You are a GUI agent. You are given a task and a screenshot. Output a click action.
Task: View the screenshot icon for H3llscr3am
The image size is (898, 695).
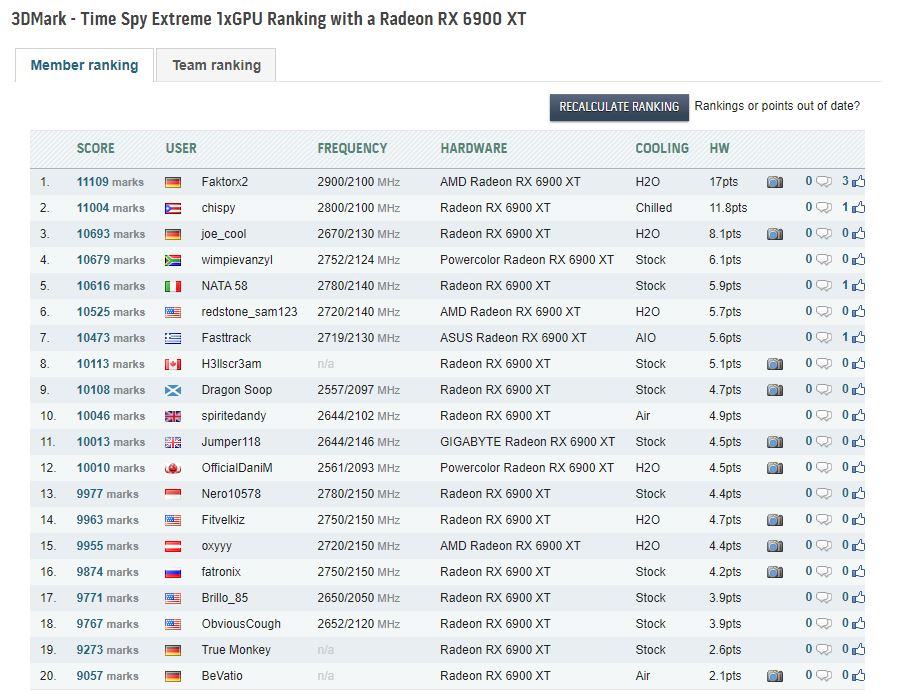coord(774,364)
